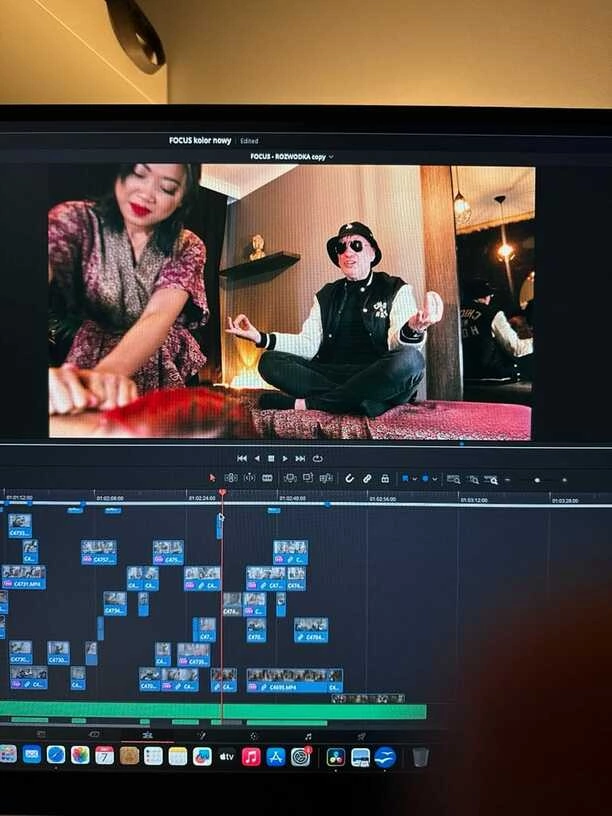
Task: Switch to the Media page tab
Action: point(41,735)
